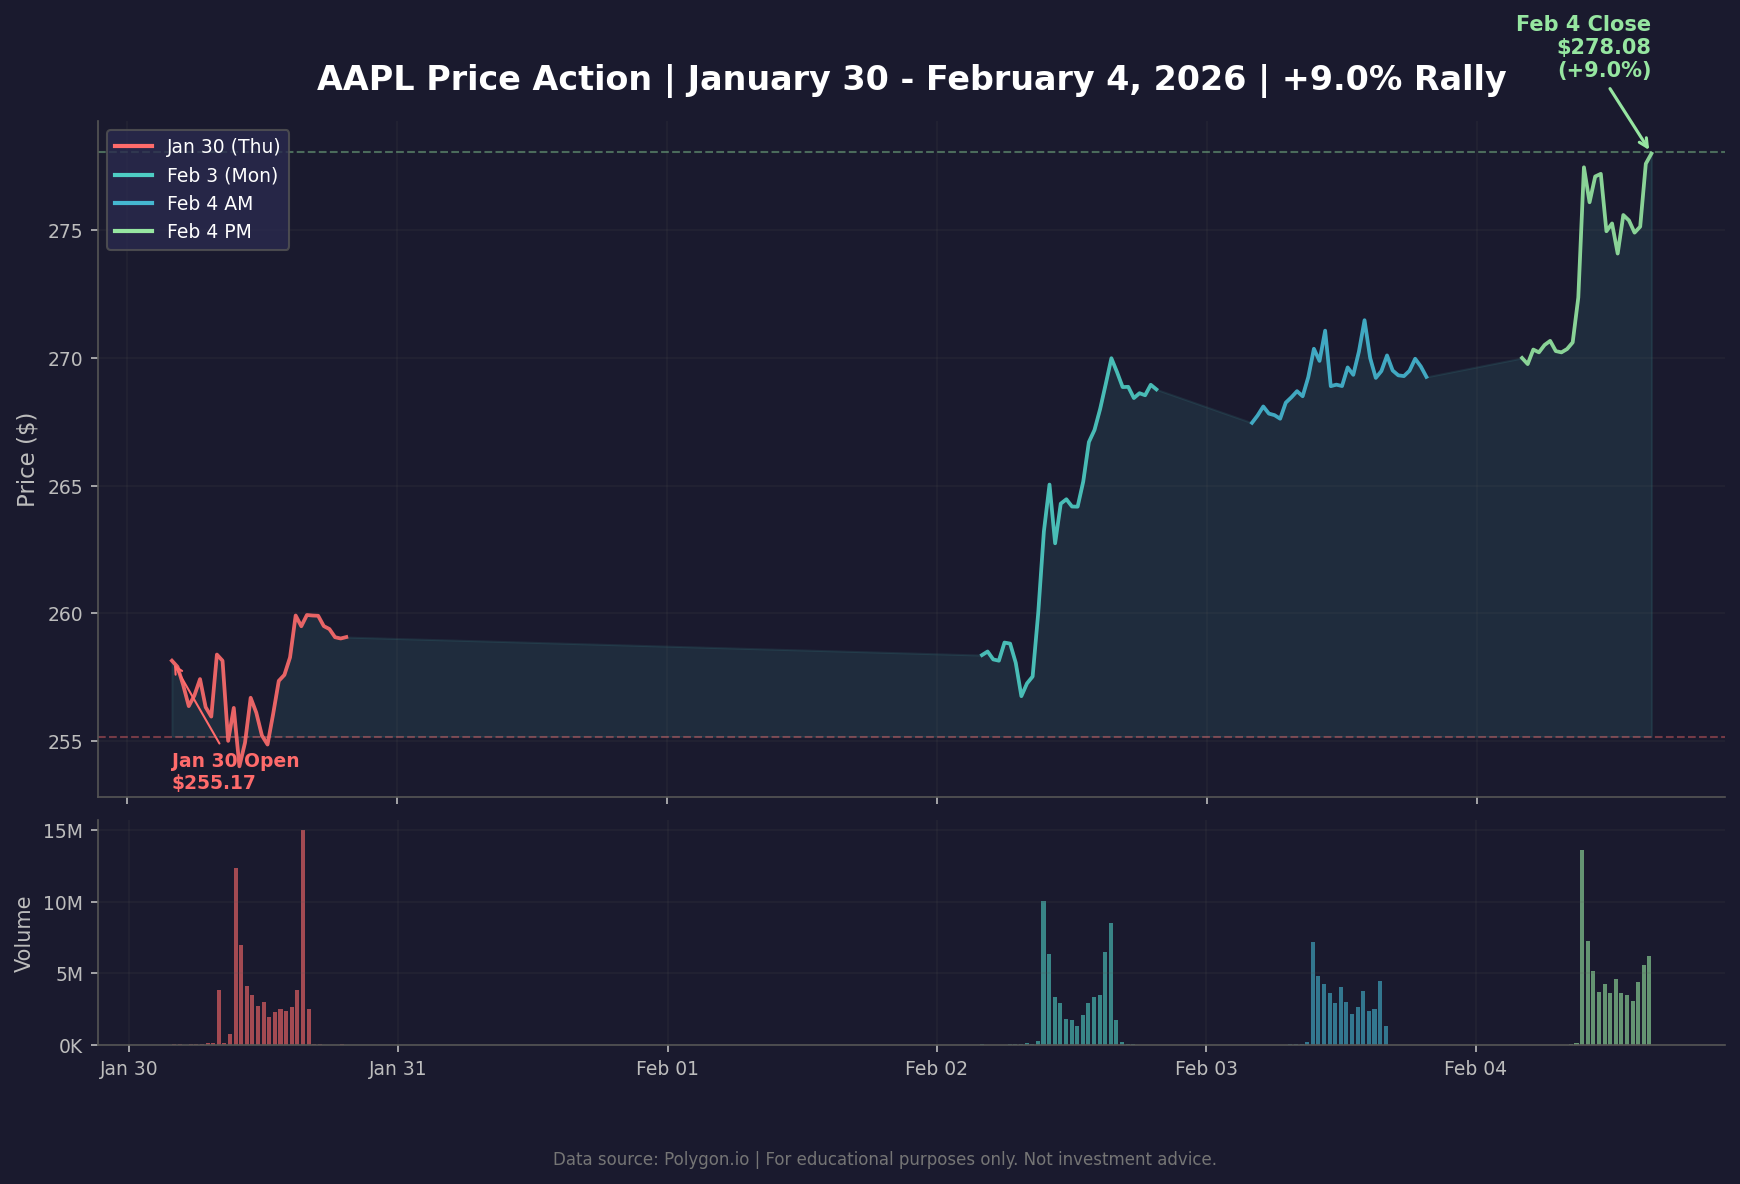Click the Feb 03 date tick label

(1206, 1069)
